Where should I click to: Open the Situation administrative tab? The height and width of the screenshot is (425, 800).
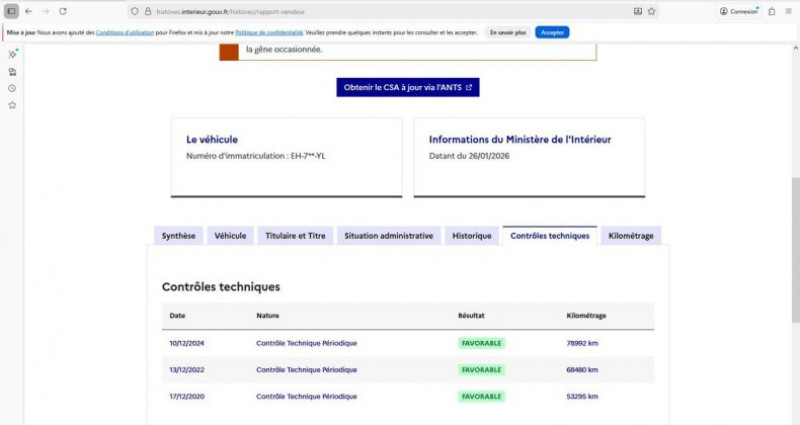pyautogui.click(x=388, y=236)
